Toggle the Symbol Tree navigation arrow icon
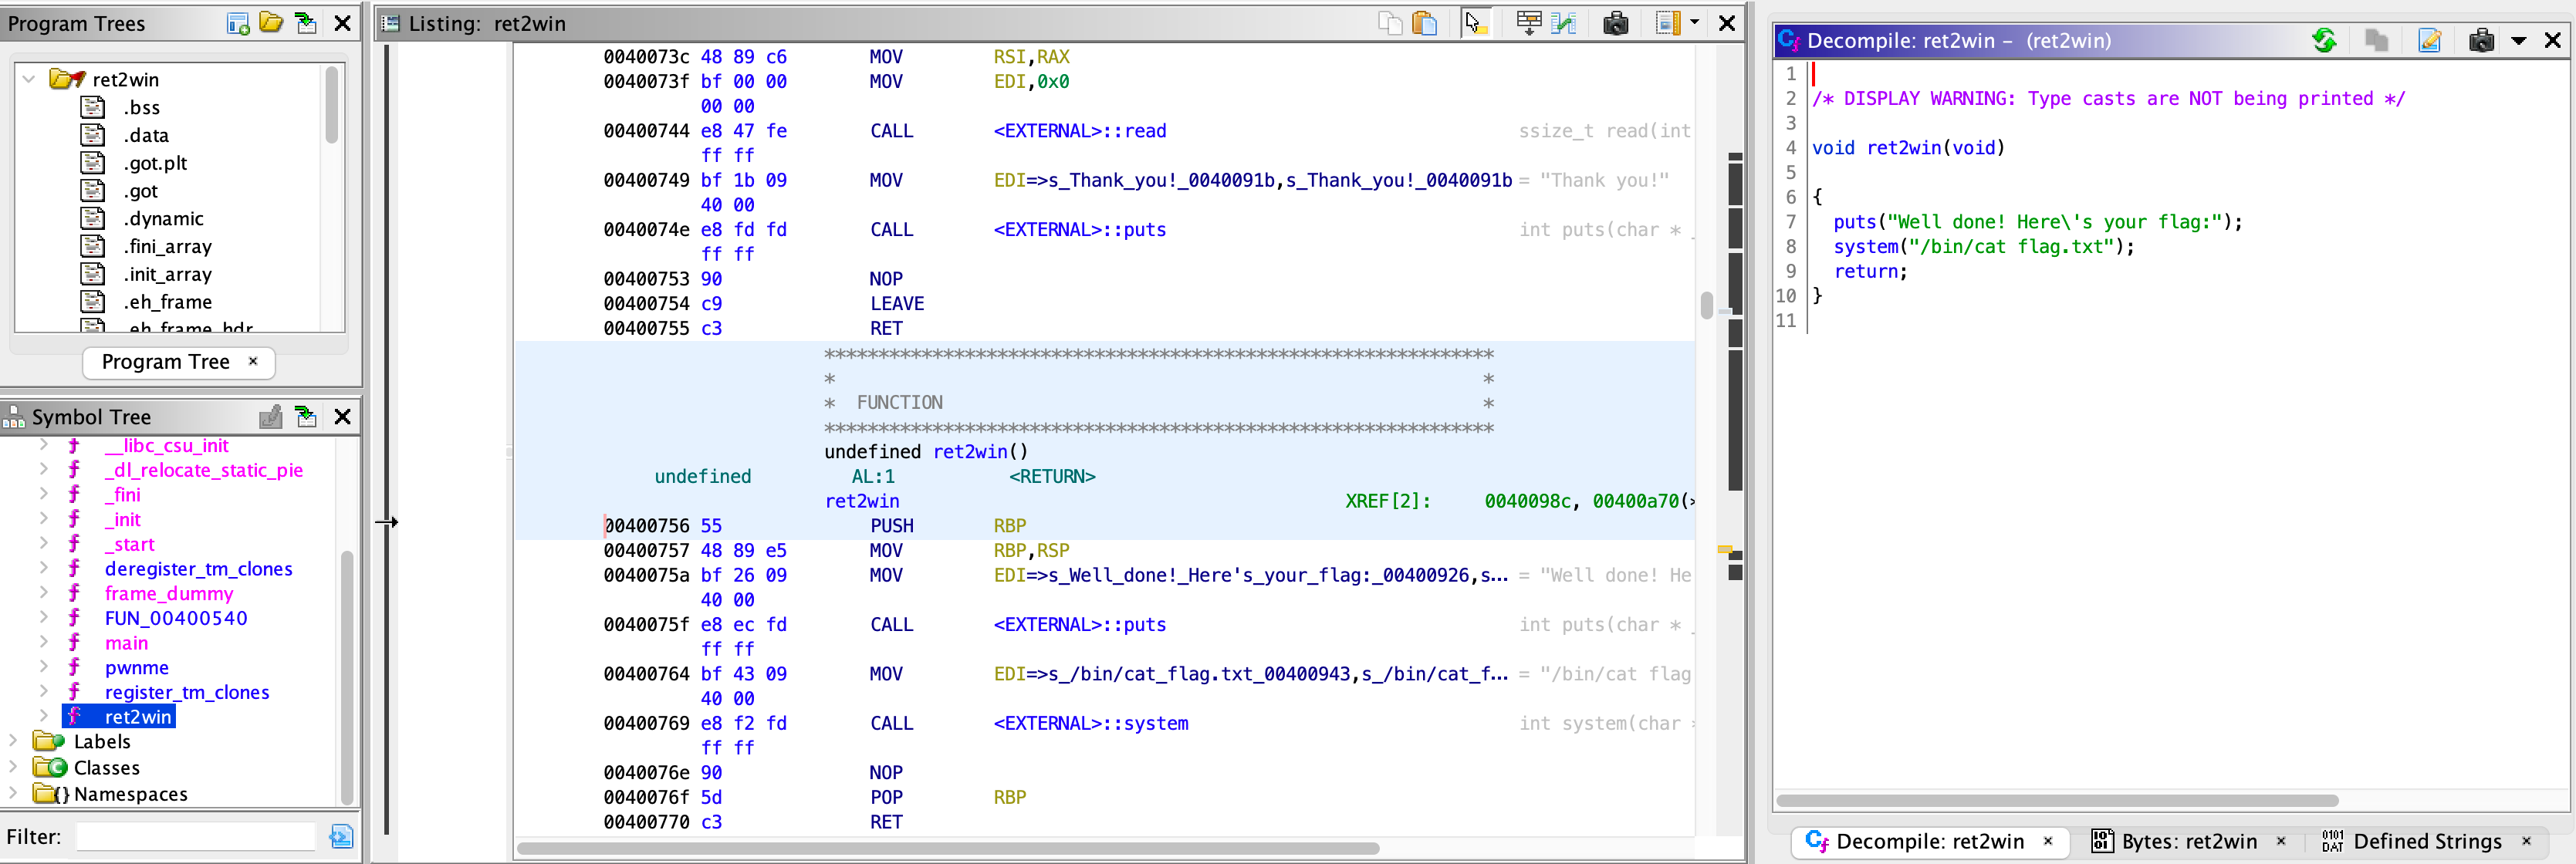Image resolution: width=2576 pixels, height=864 pixels. (306, 416)
